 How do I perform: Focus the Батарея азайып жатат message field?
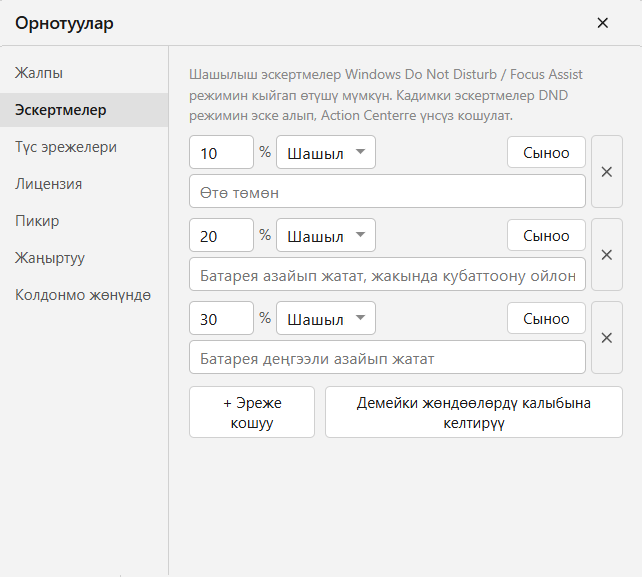pyautogui.click(x=387, y=274)
